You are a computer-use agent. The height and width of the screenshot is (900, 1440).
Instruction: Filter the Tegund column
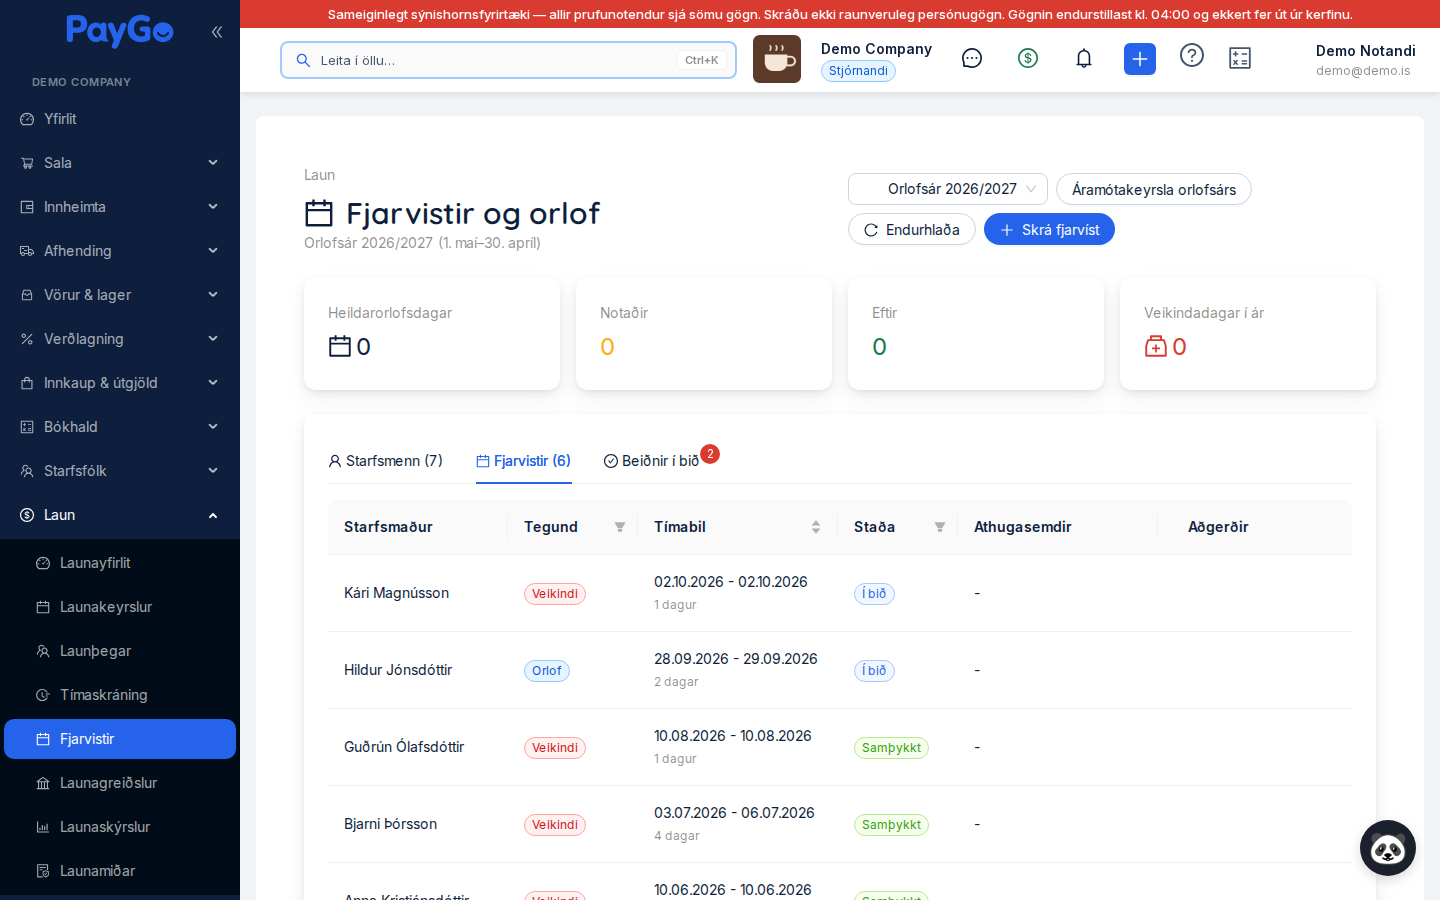coord(620,527)
